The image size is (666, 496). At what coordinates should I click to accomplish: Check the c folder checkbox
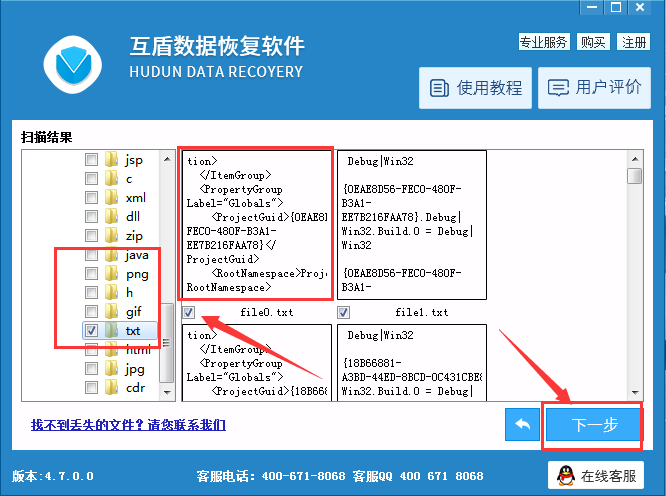[91, 178]
